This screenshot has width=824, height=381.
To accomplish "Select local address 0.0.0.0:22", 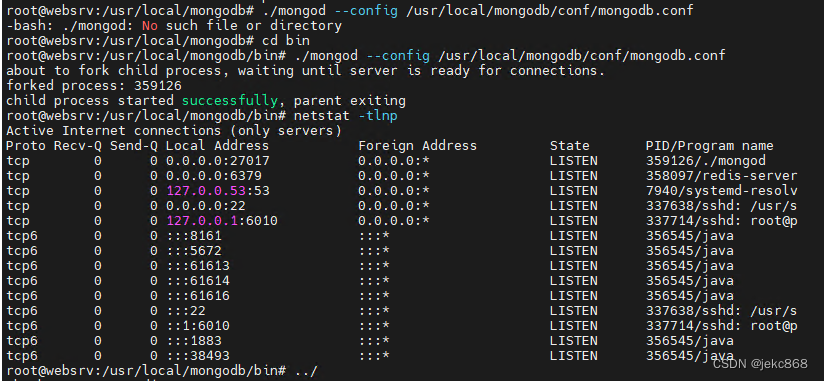I will point(206,205).
